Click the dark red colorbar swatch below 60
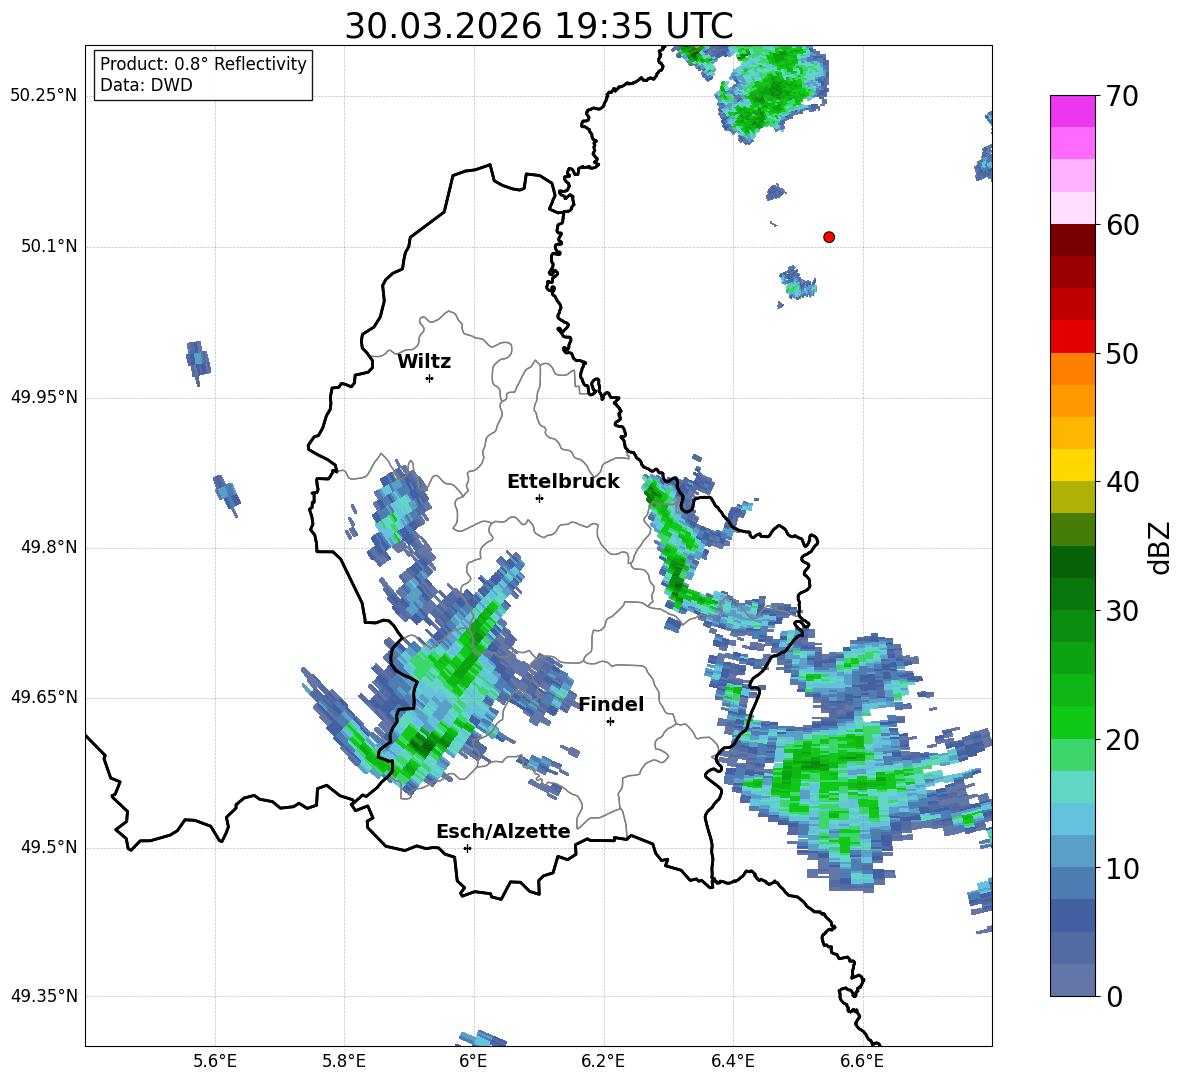This screenshot has height=1081, width=1184. (1072, 240)
